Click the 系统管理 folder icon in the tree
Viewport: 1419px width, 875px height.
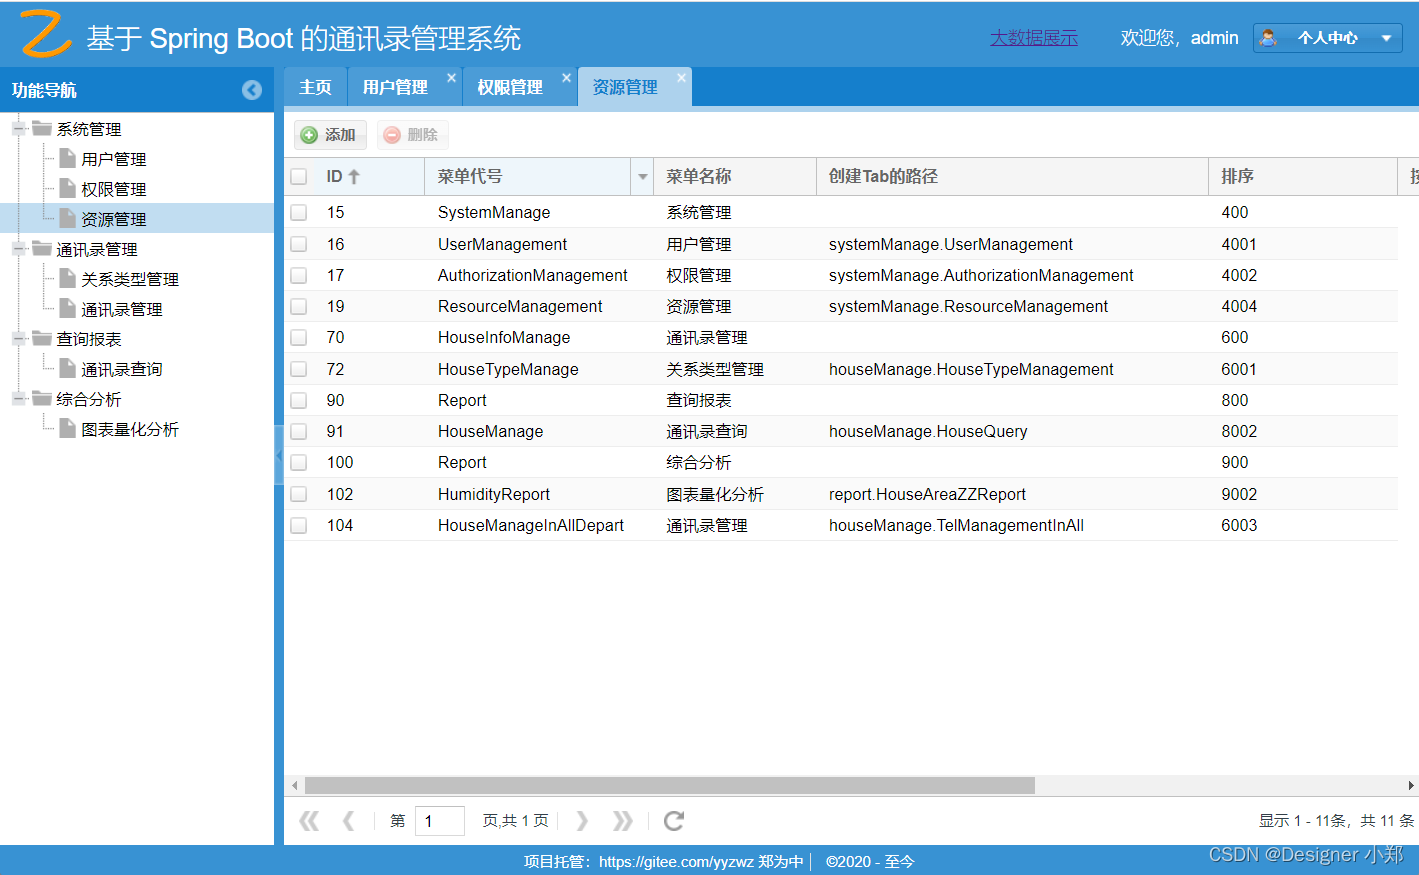45,128
